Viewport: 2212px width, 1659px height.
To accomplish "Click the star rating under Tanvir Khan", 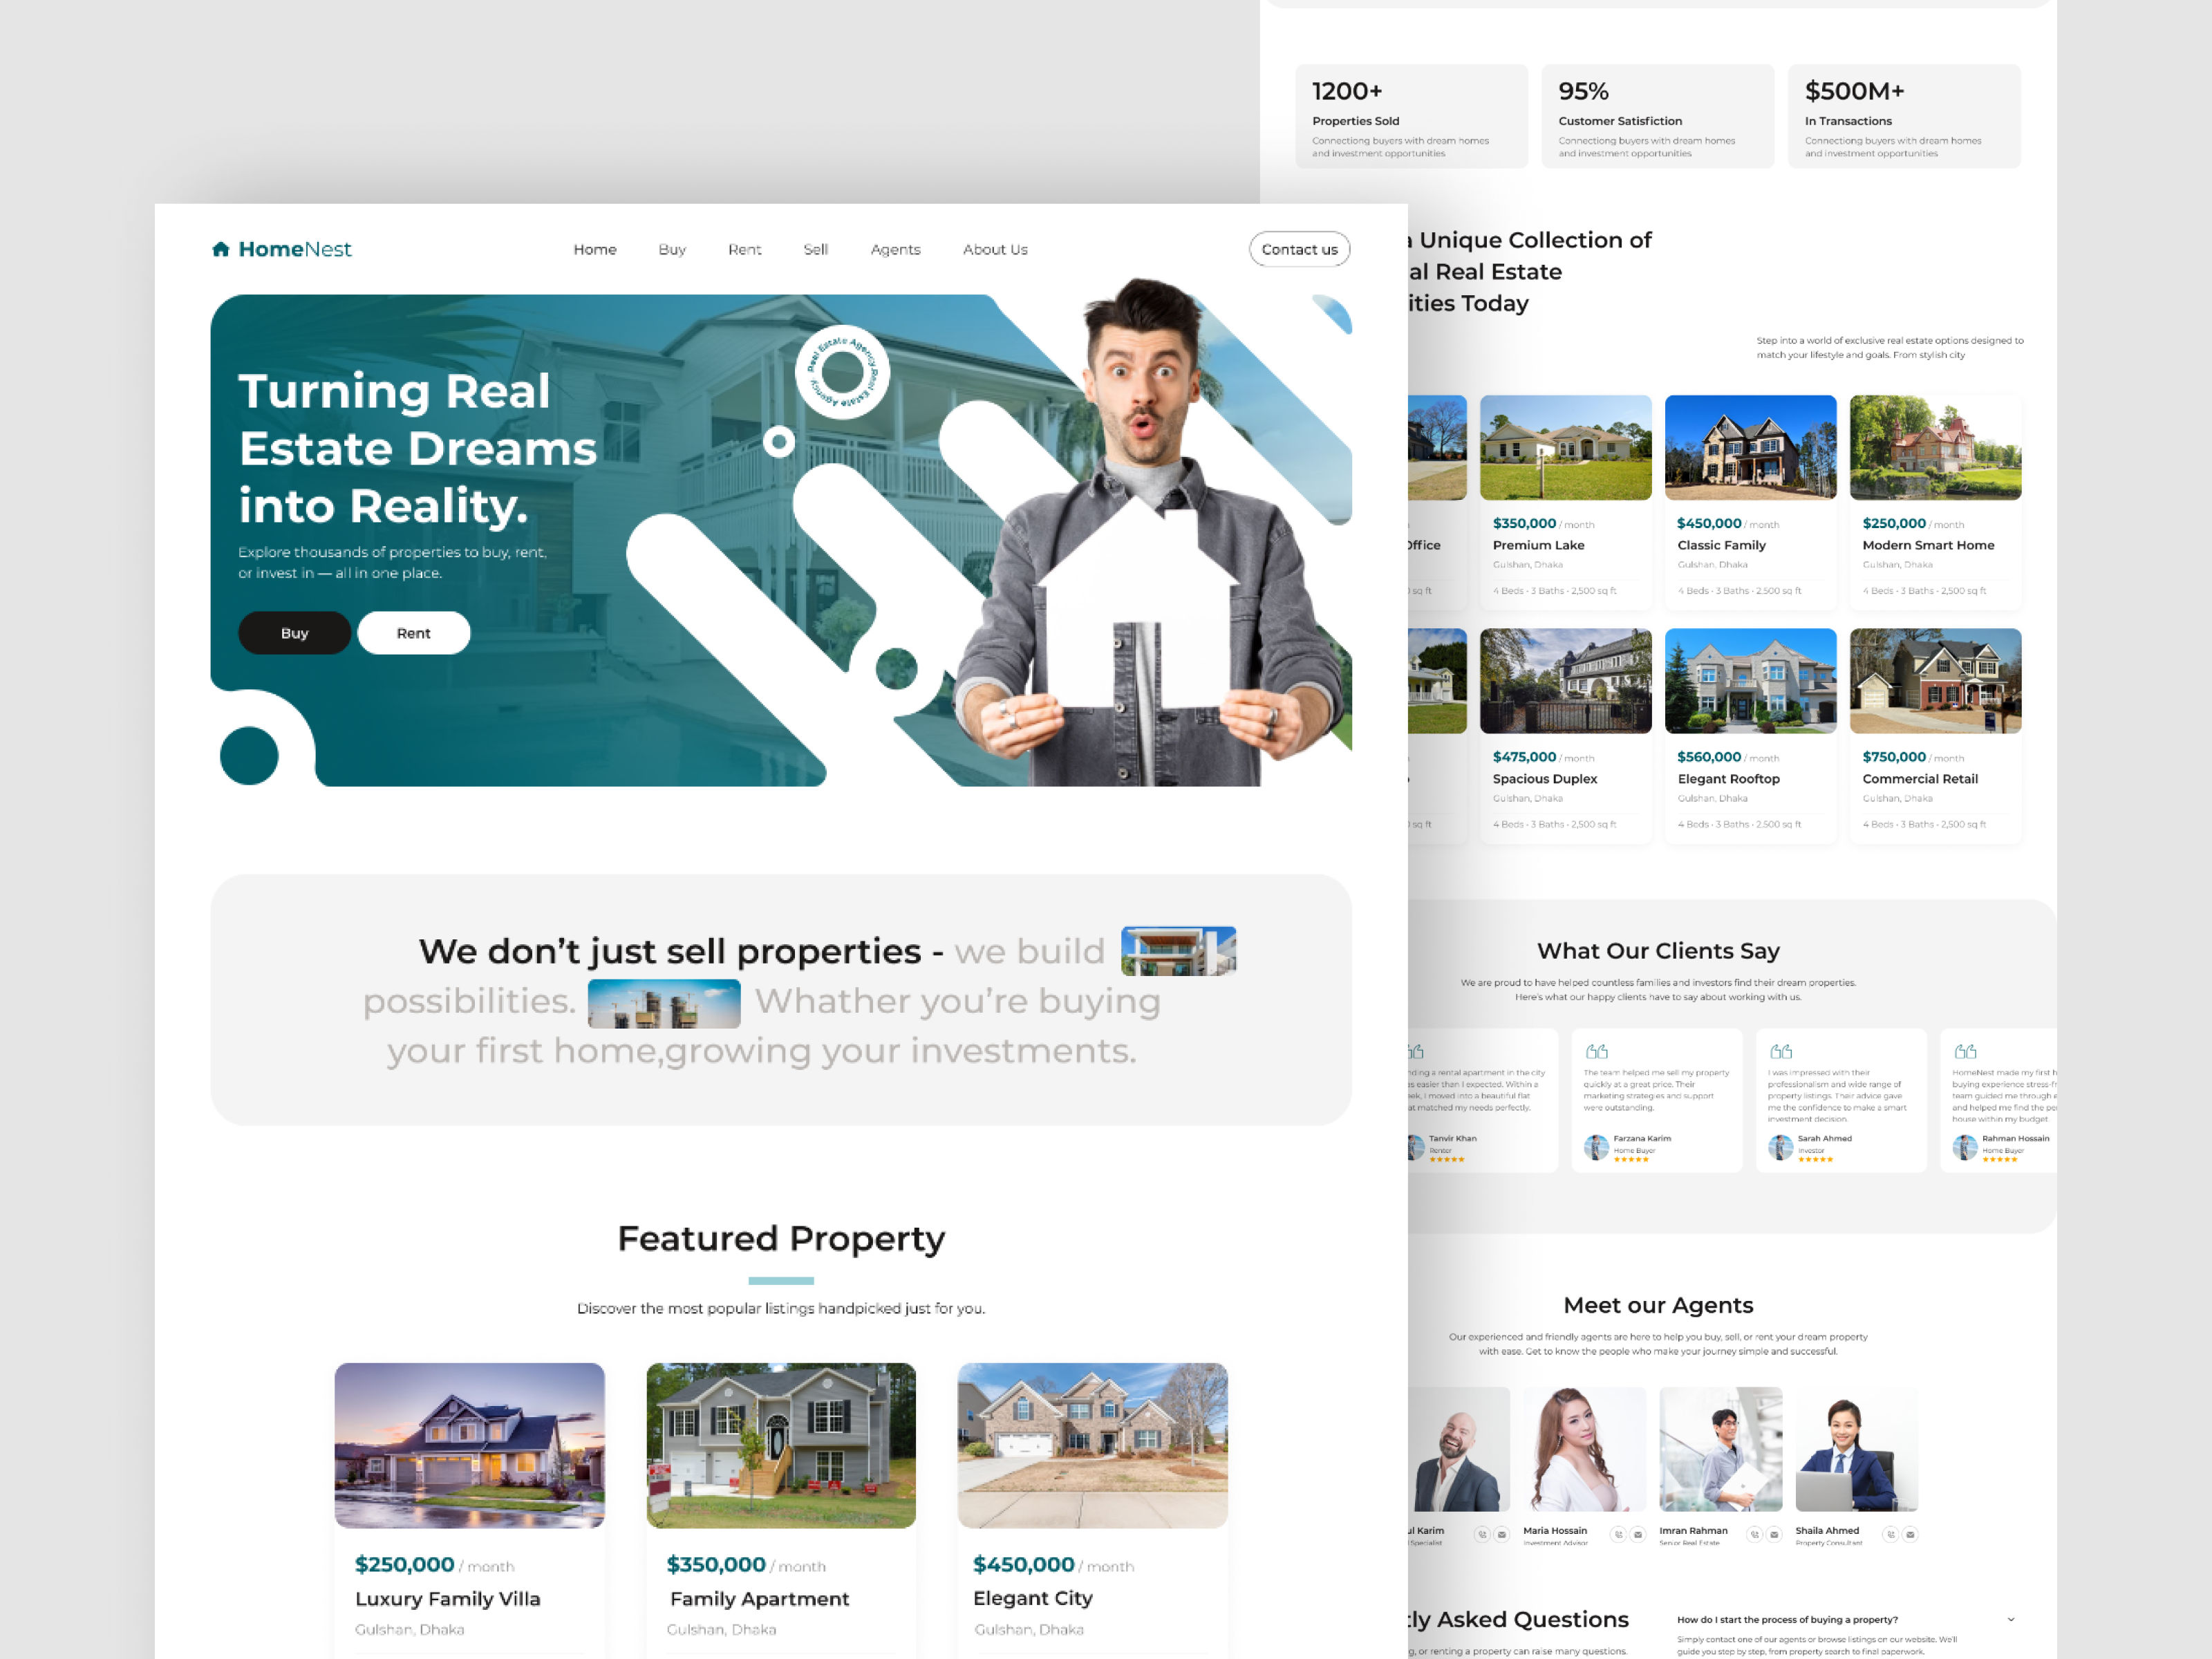I will (x=1447, y=1160).
